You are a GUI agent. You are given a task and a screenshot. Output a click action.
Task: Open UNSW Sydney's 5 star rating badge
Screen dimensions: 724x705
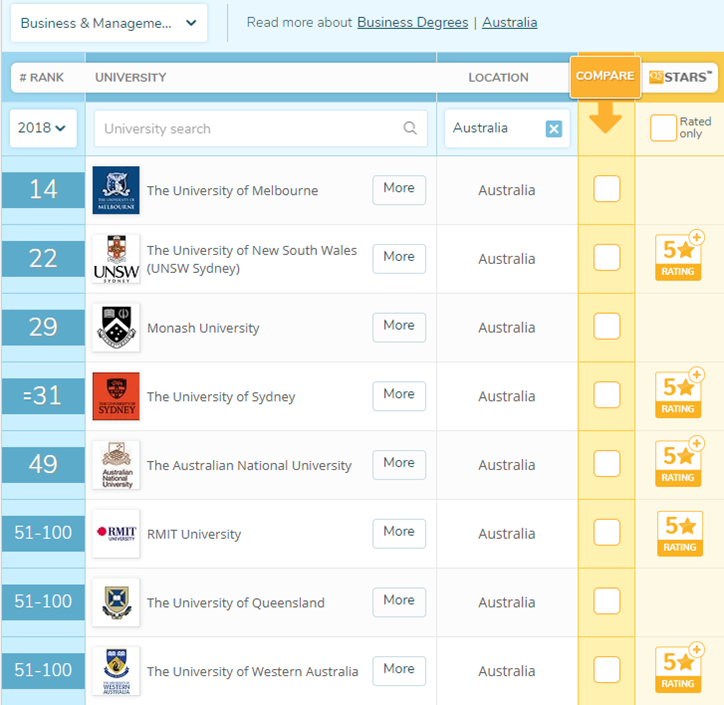point(679,256)
